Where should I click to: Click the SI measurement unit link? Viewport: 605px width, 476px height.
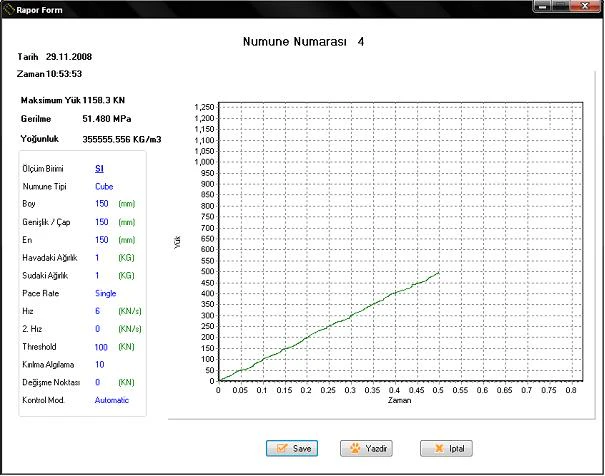99,169
